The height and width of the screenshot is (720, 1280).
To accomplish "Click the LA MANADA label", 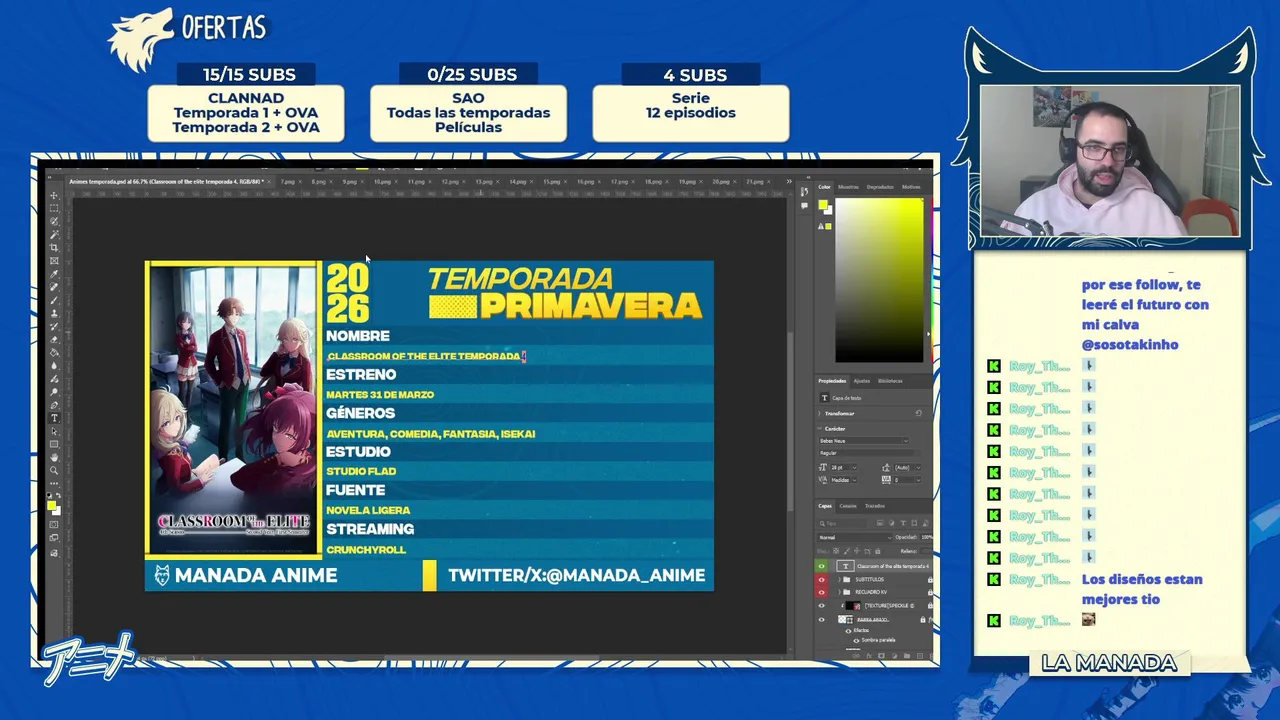I will (1109, 663).
